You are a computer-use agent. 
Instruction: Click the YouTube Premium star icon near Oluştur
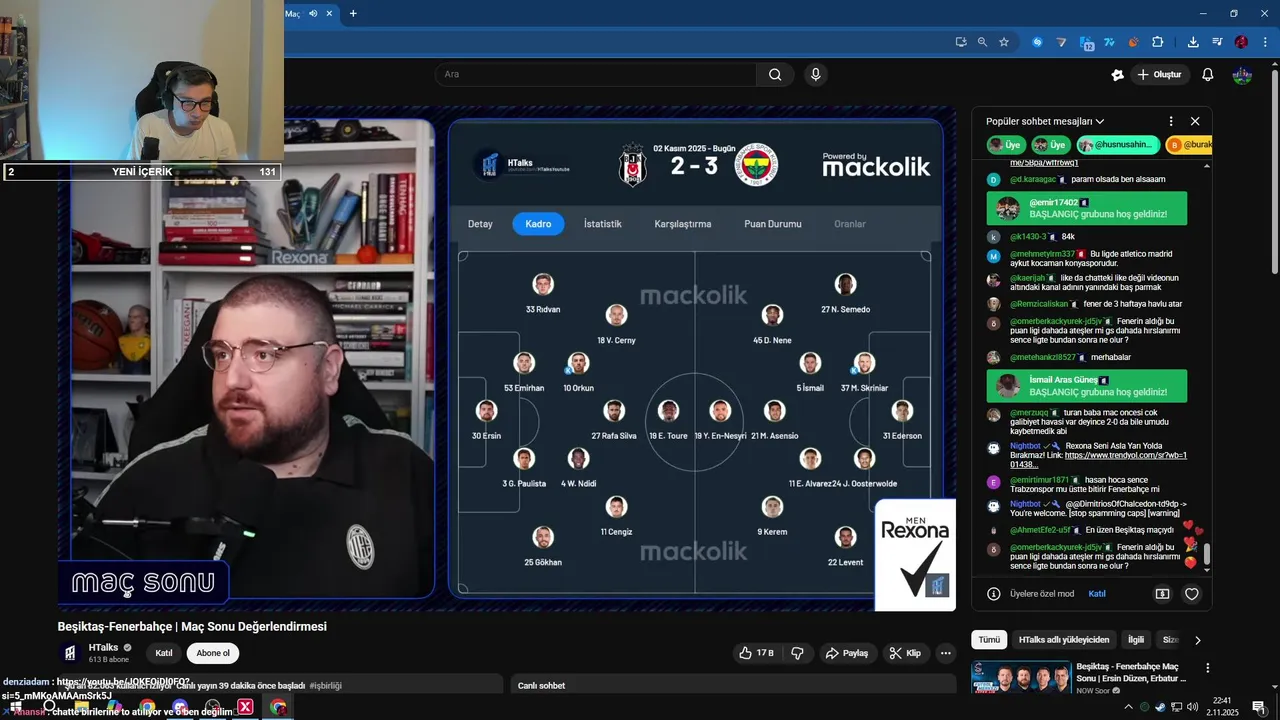1118,75
